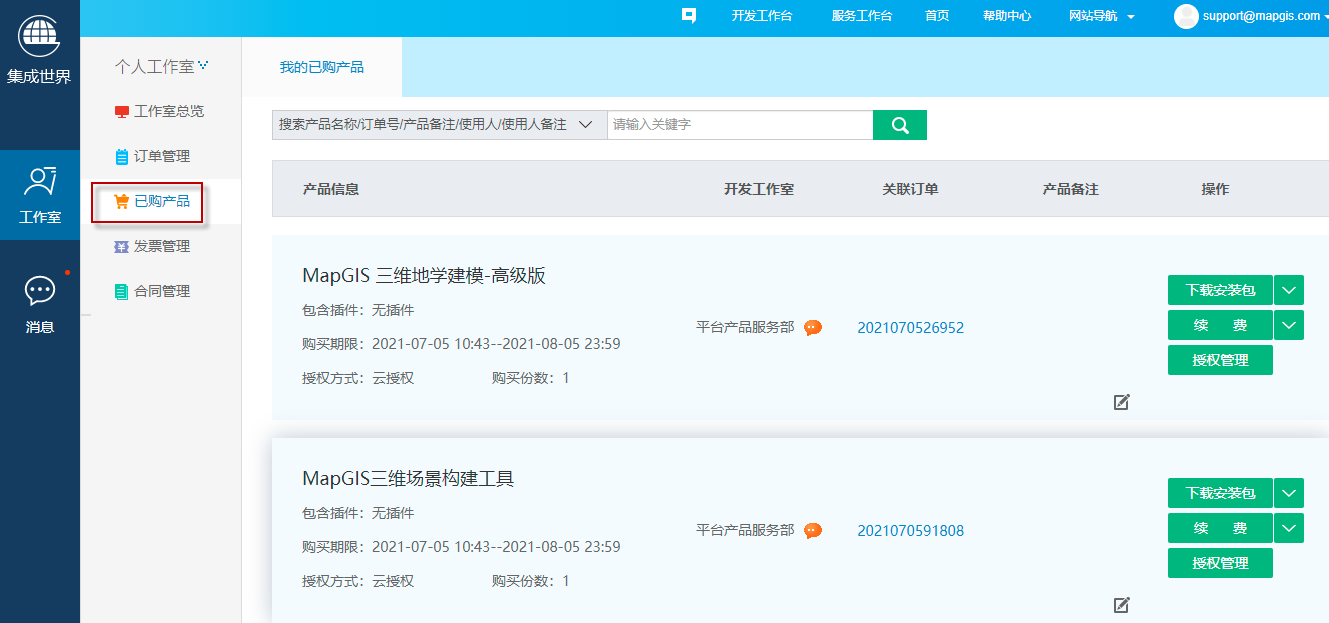
Task: Expand 续费 options arrow for 三维场景构建工具
Action: pyautogui.click(x=1289, y=528)
